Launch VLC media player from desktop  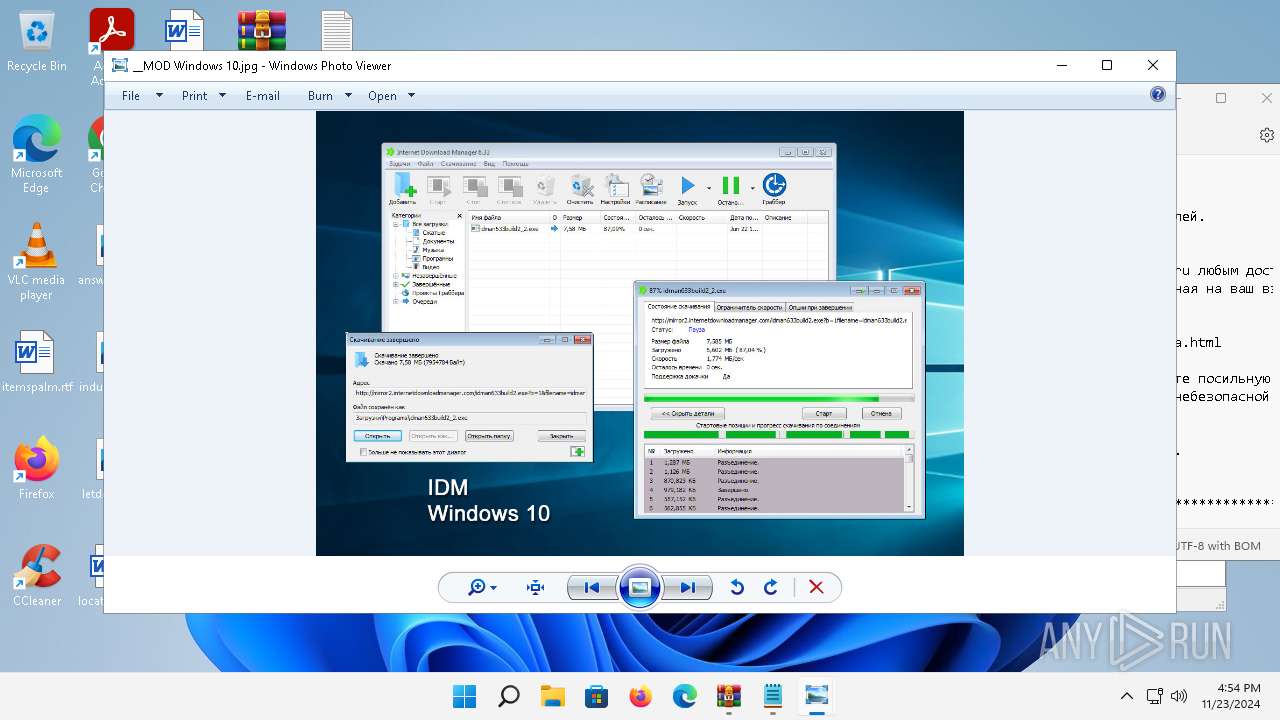pos(36,260)
